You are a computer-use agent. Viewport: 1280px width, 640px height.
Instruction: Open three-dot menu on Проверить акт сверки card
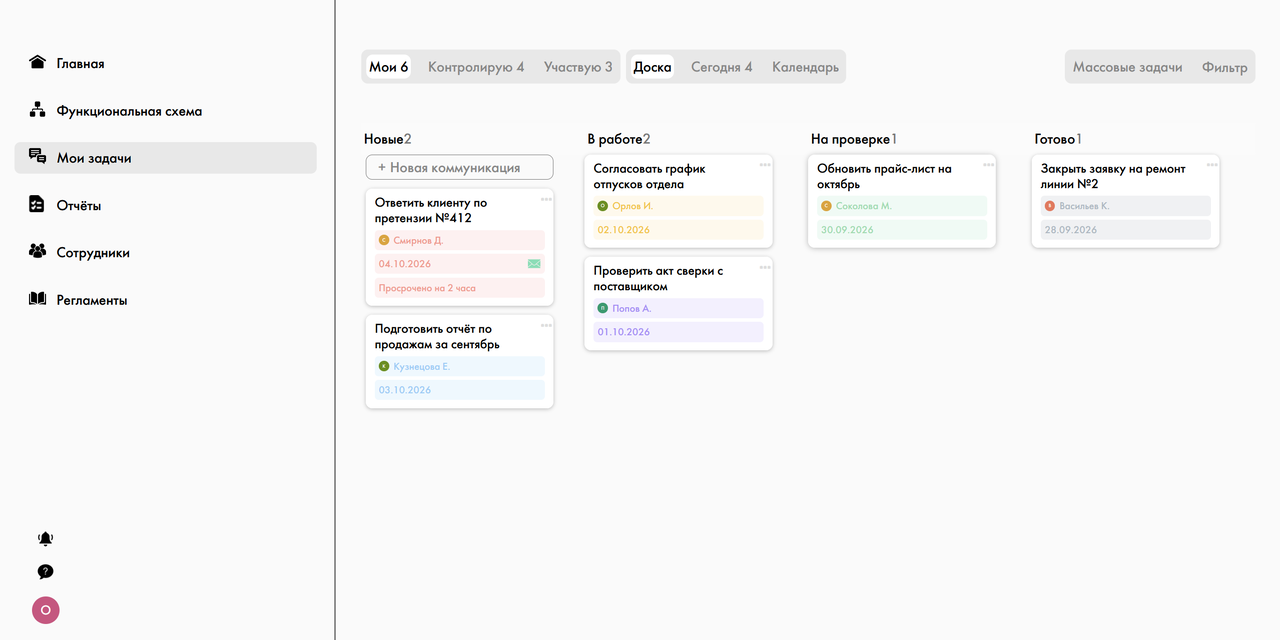coord(765,267)
